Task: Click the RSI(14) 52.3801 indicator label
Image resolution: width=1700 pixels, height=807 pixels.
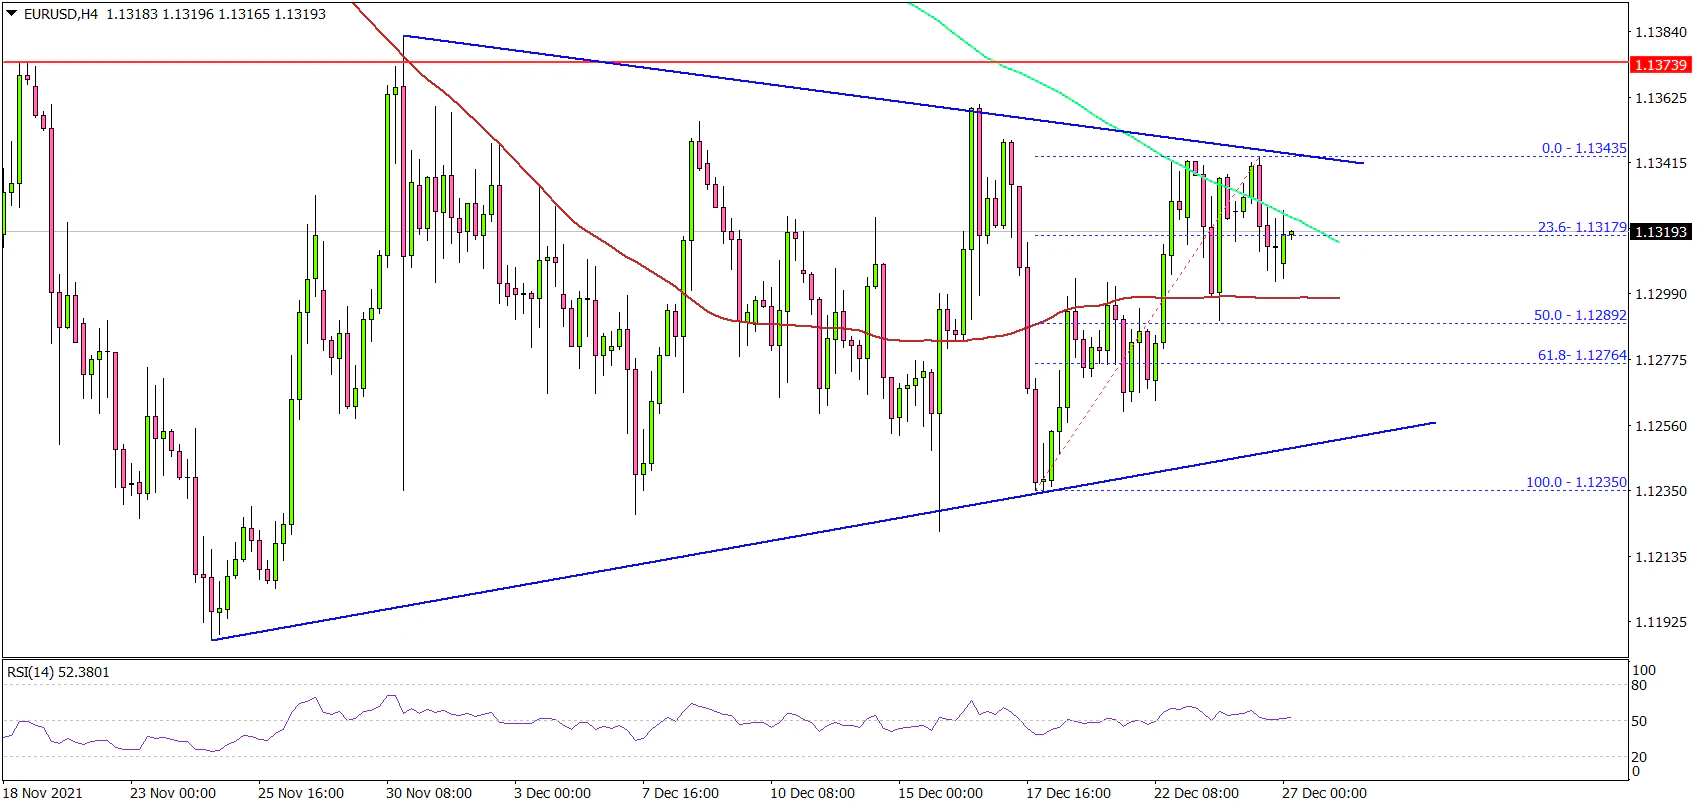Action: point(58,672)
